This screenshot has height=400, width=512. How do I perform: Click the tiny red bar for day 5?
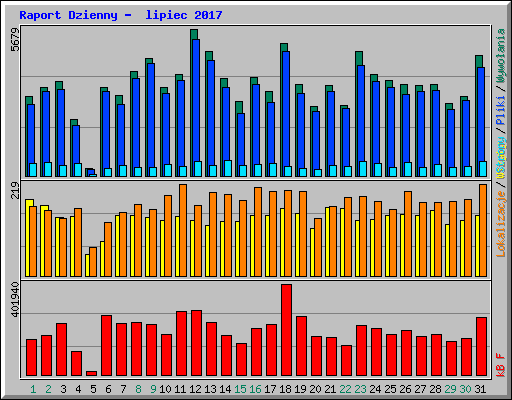pos(91,374)
